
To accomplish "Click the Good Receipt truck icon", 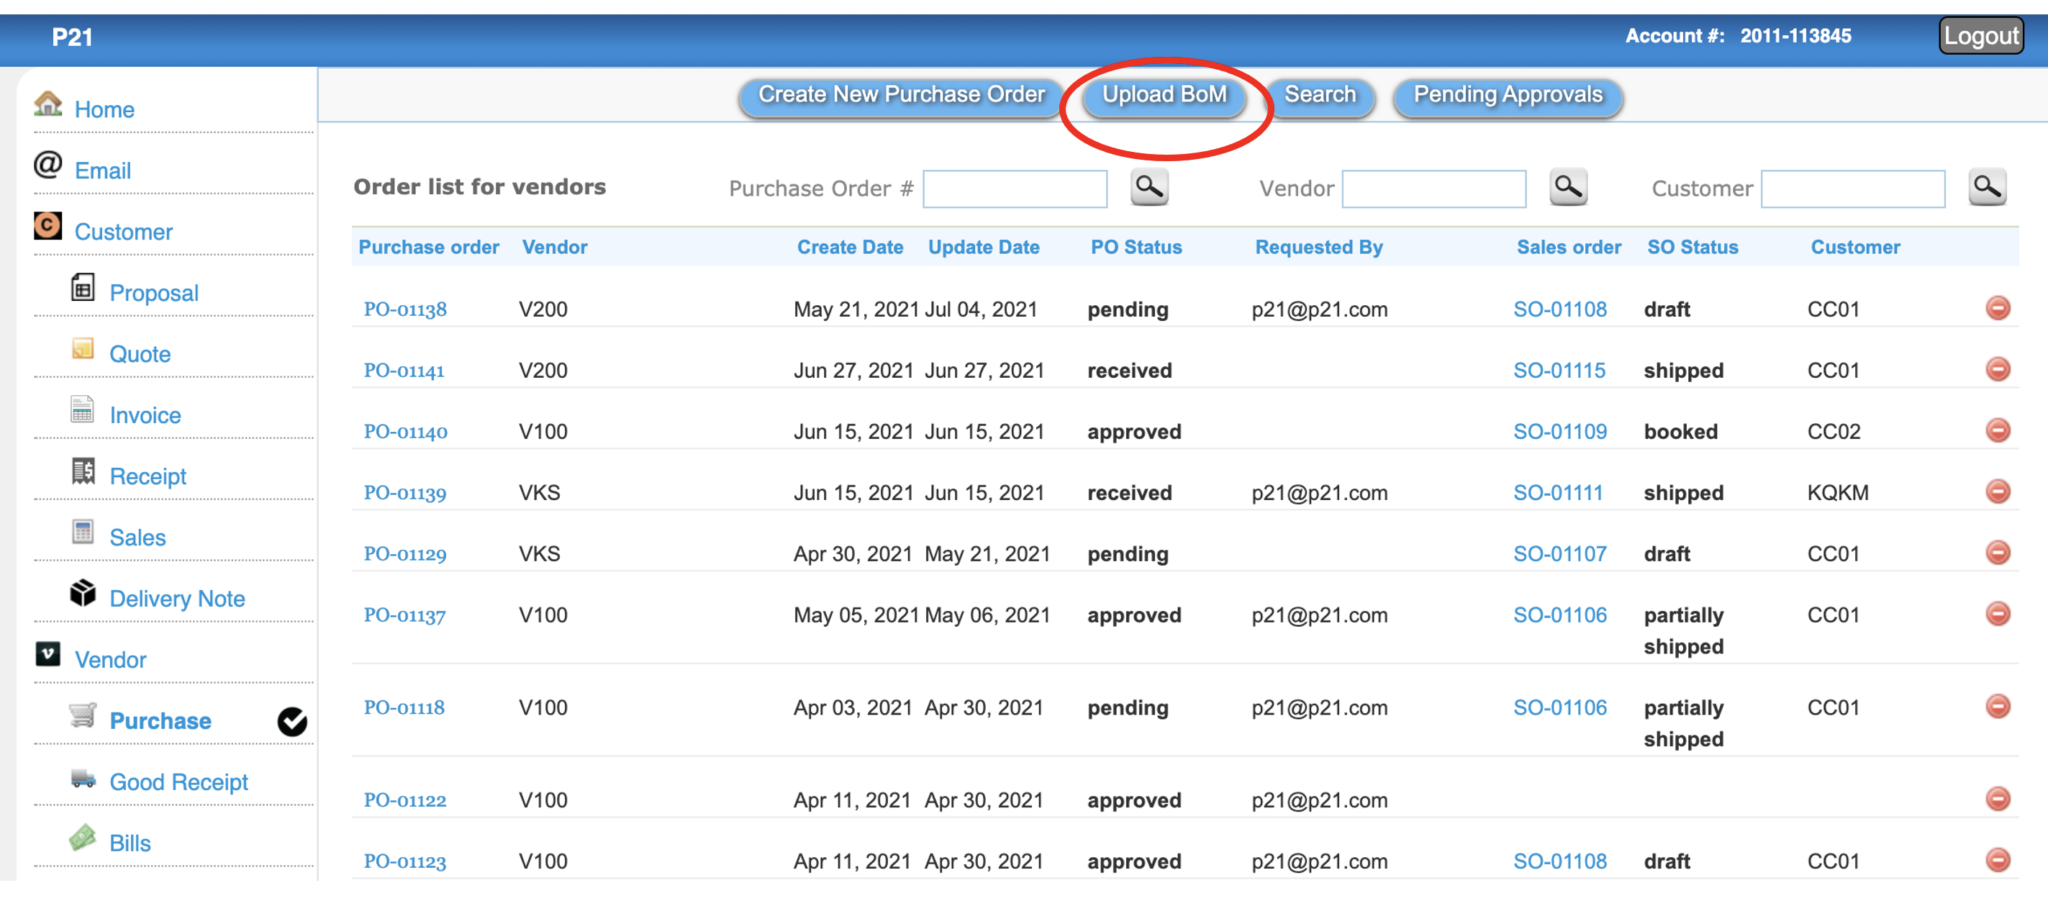I will 83,778.
